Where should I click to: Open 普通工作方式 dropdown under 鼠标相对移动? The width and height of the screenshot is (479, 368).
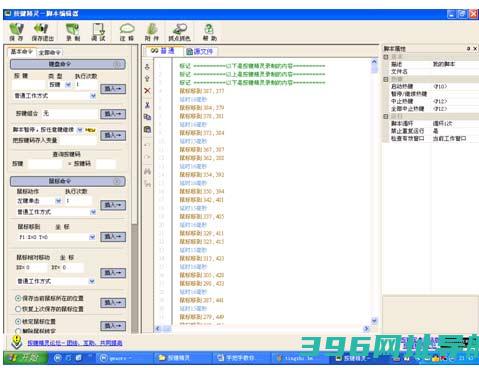[92, 281]
